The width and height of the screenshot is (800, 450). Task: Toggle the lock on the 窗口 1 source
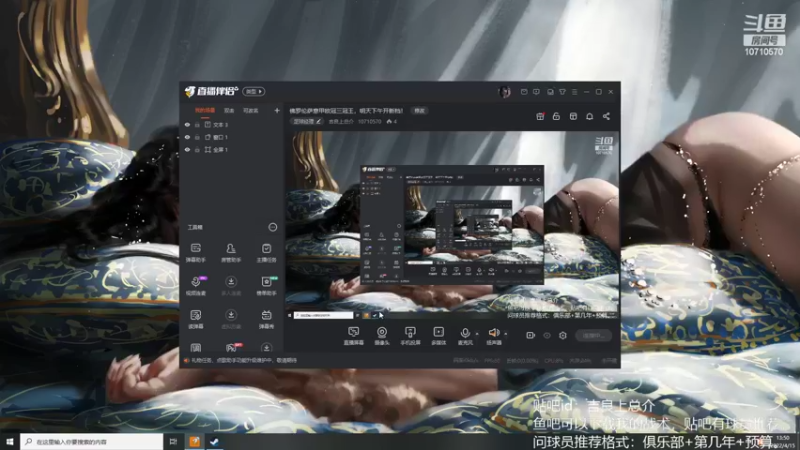[197, 137]
